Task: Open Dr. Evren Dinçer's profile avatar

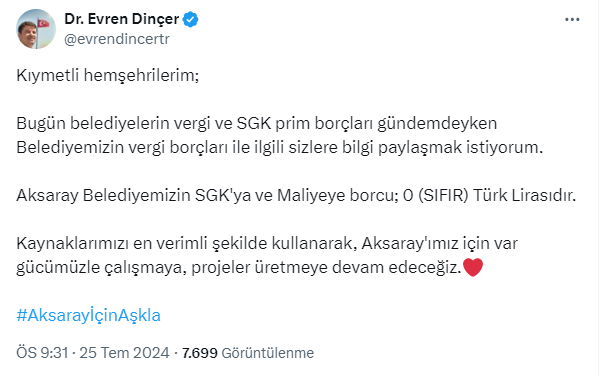Action: click(36, 29)
